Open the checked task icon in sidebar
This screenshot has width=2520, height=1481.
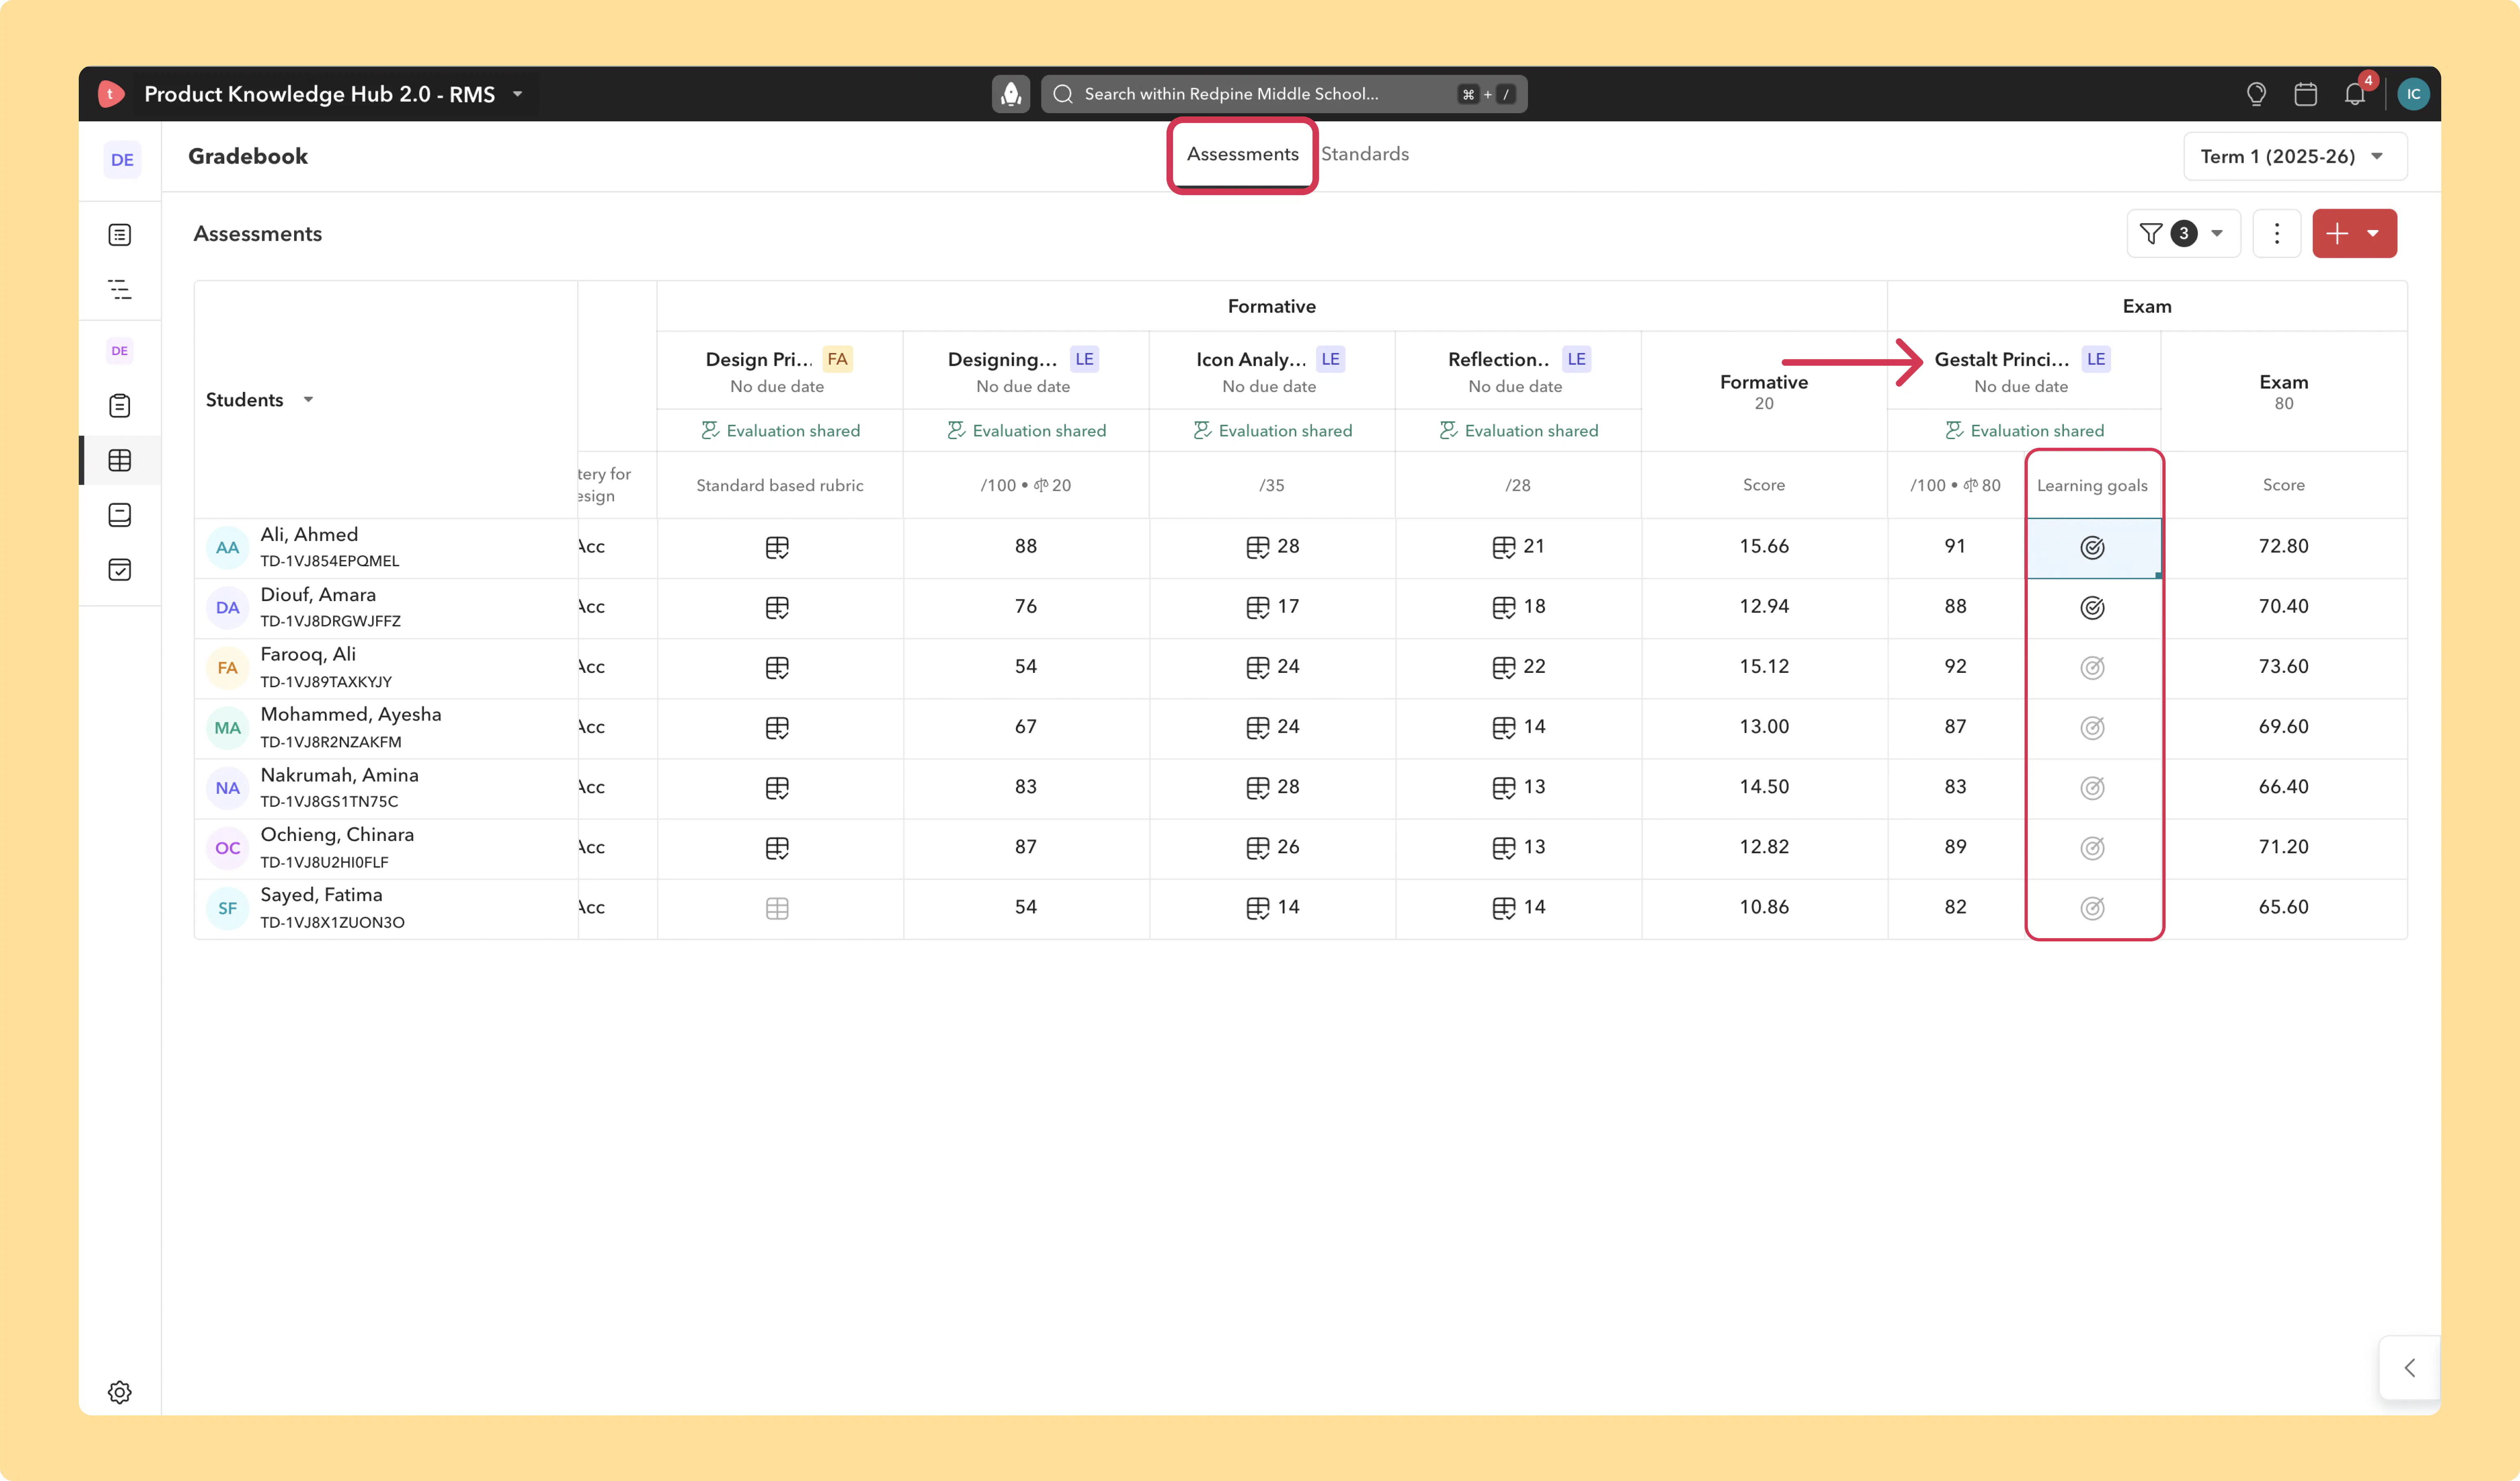[120, 570]
